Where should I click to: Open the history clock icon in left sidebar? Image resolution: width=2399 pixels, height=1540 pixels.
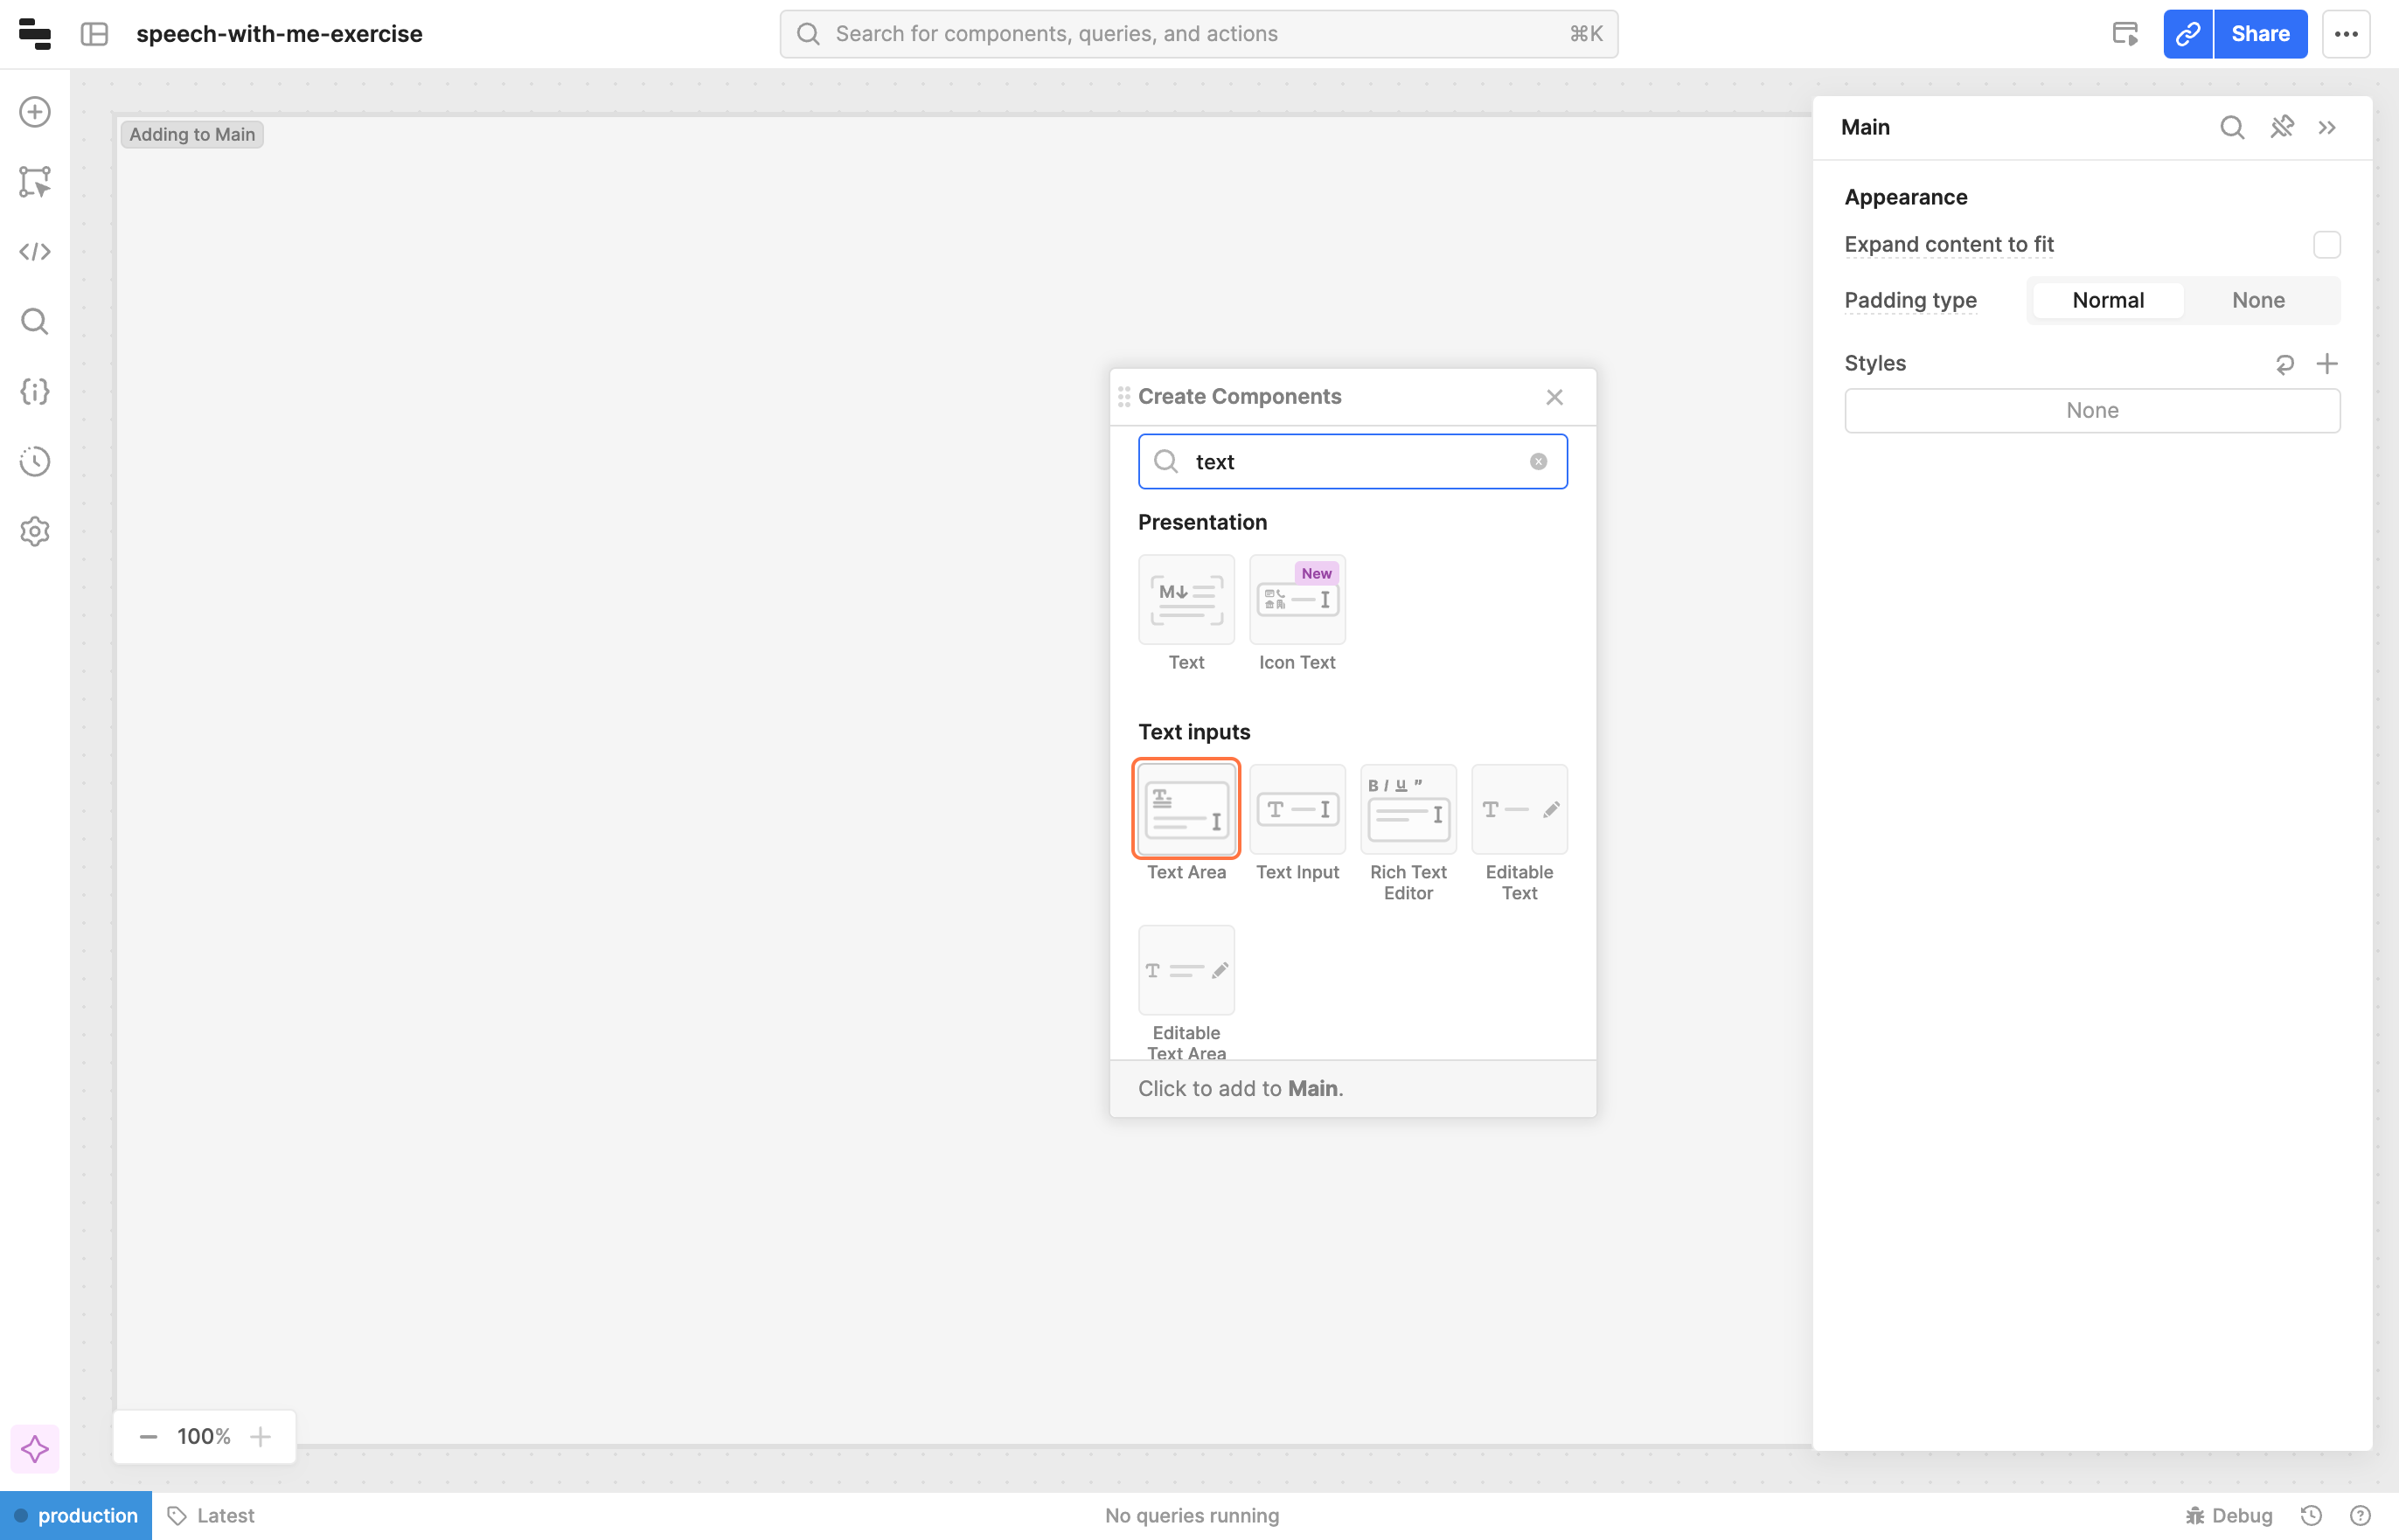tap(35, 461)
